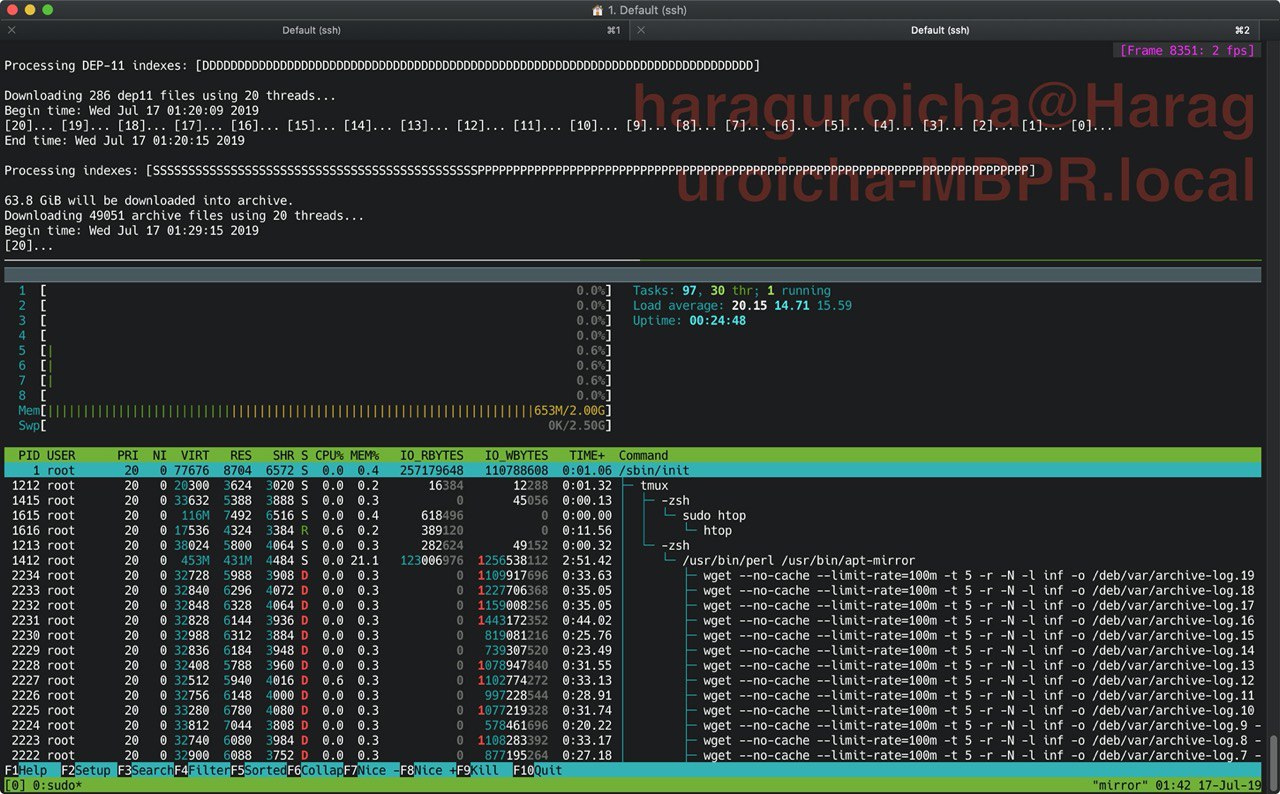The image size is (1280, 794).
Task: Select the sudo htop process row
Action: pyautogui.click(x=632, y=515)
